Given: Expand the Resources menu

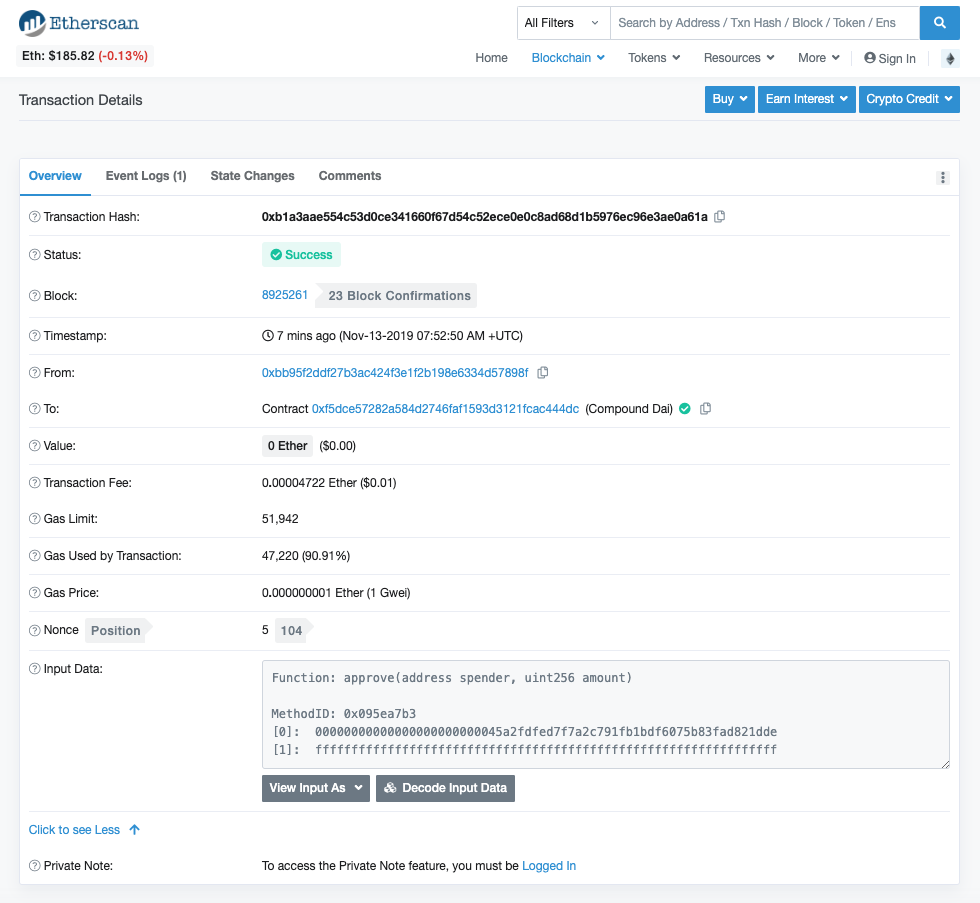Looking at the screenshot, I should coord(739,58).
